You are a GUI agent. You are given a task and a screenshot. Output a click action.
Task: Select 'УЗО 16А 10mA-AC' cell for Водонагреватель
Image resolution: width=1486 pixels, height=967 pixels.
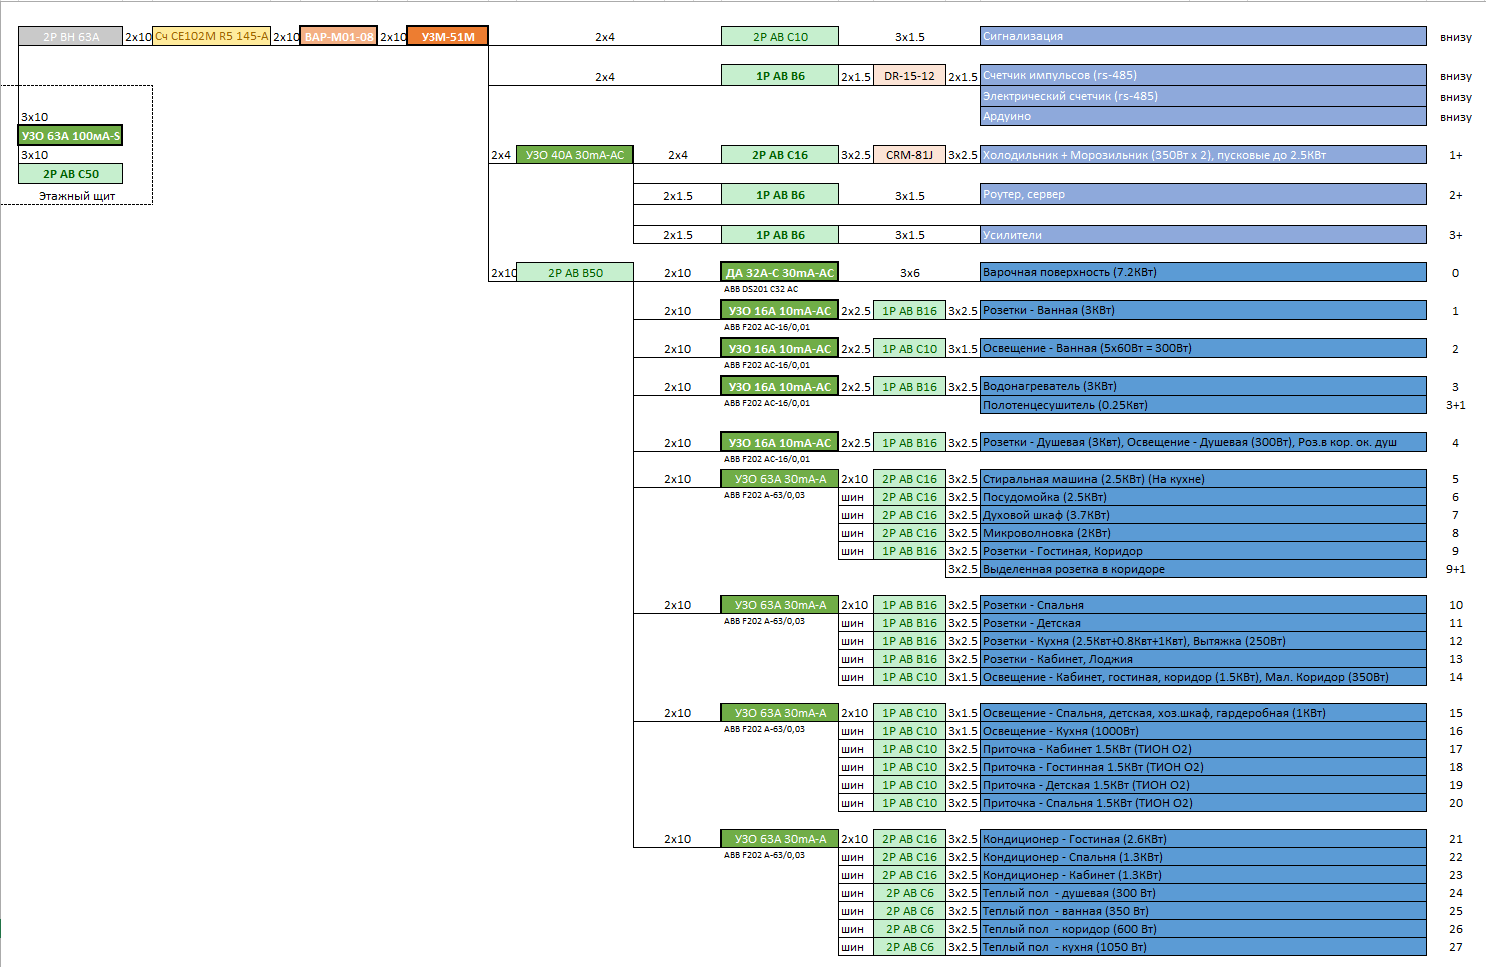(x=780, y=386)
